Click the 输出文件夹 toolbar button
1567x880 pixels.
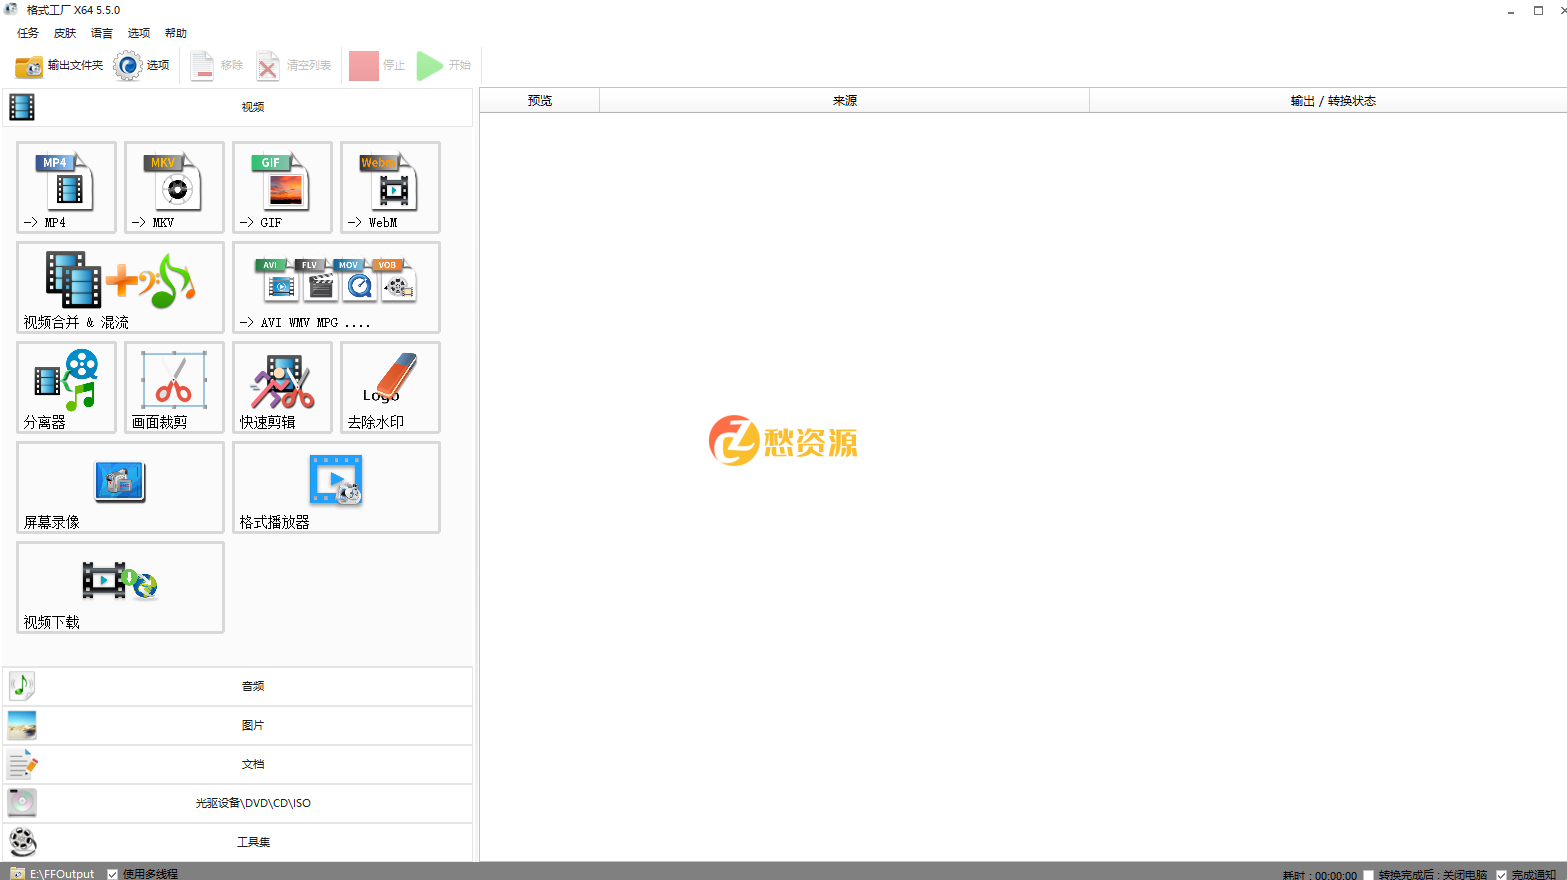pyautogui.click(x=60, y=66)
